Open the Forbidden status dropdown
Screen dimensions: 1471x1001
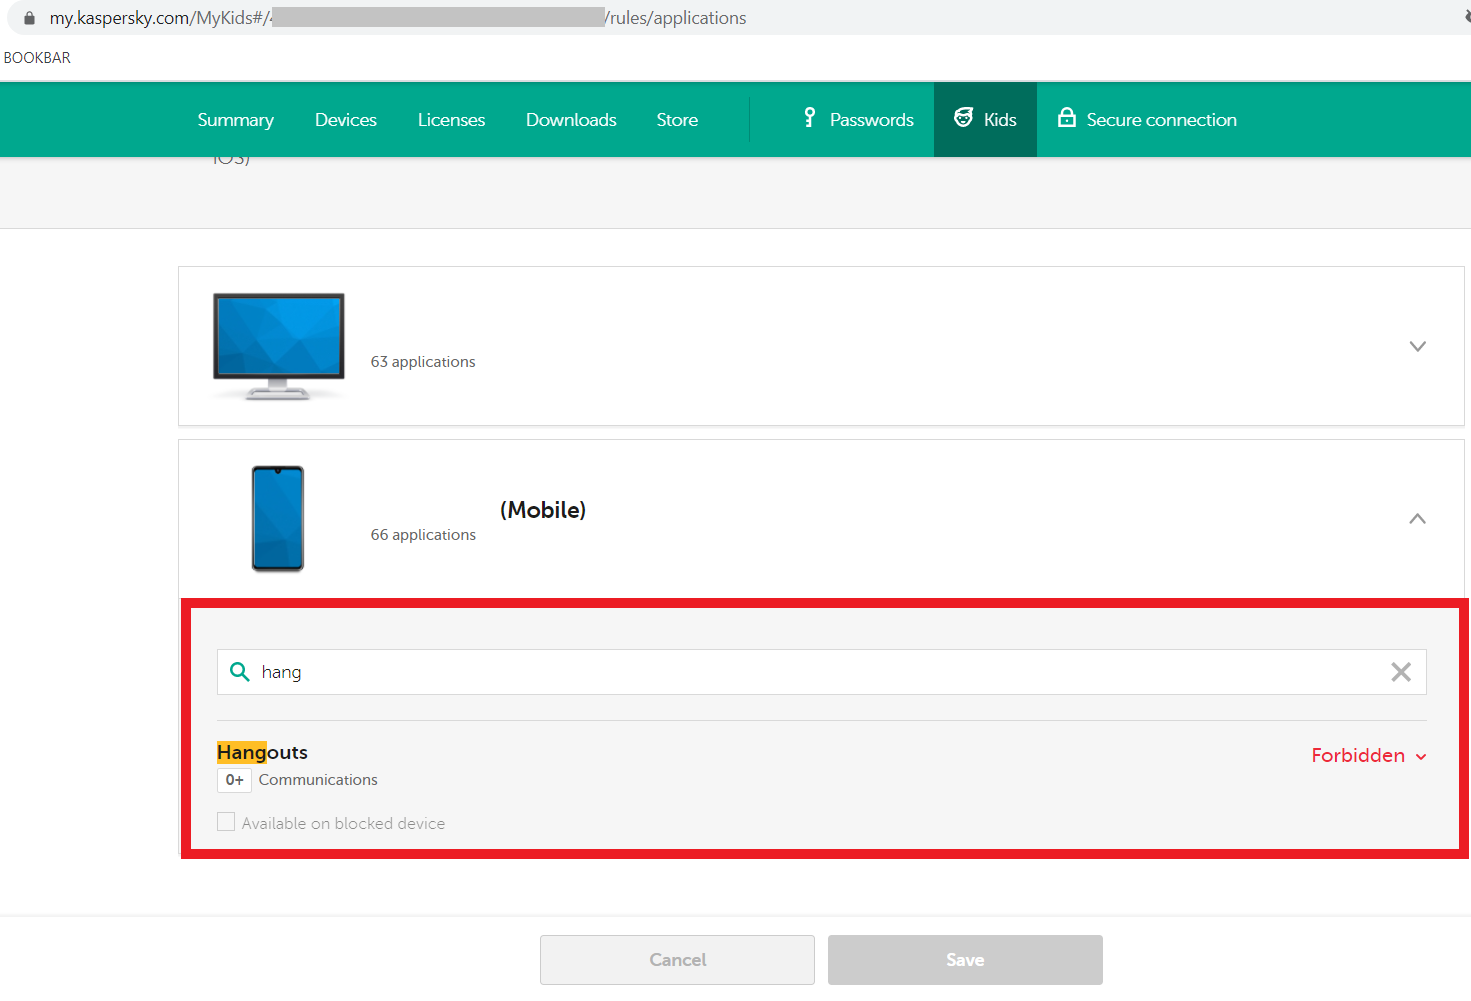click(x=1368, y=756)
